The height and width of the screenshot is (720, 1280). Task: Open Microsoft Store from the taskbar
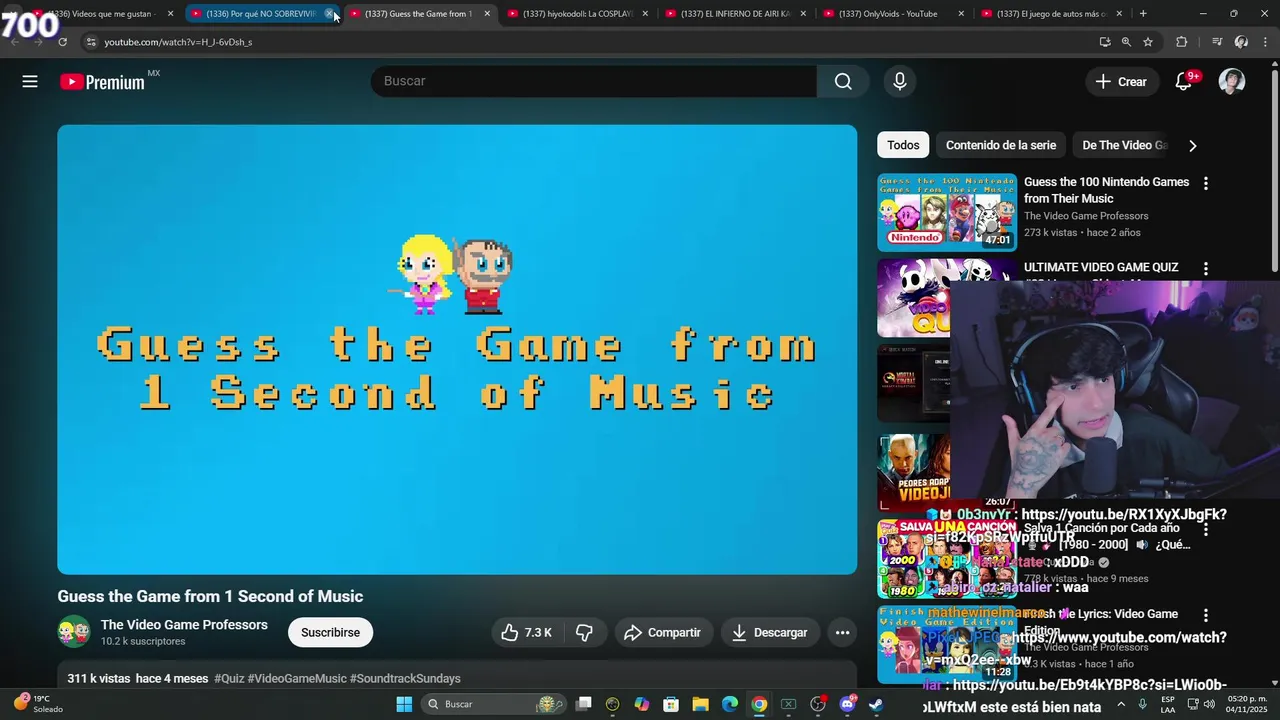coord(671,704)
